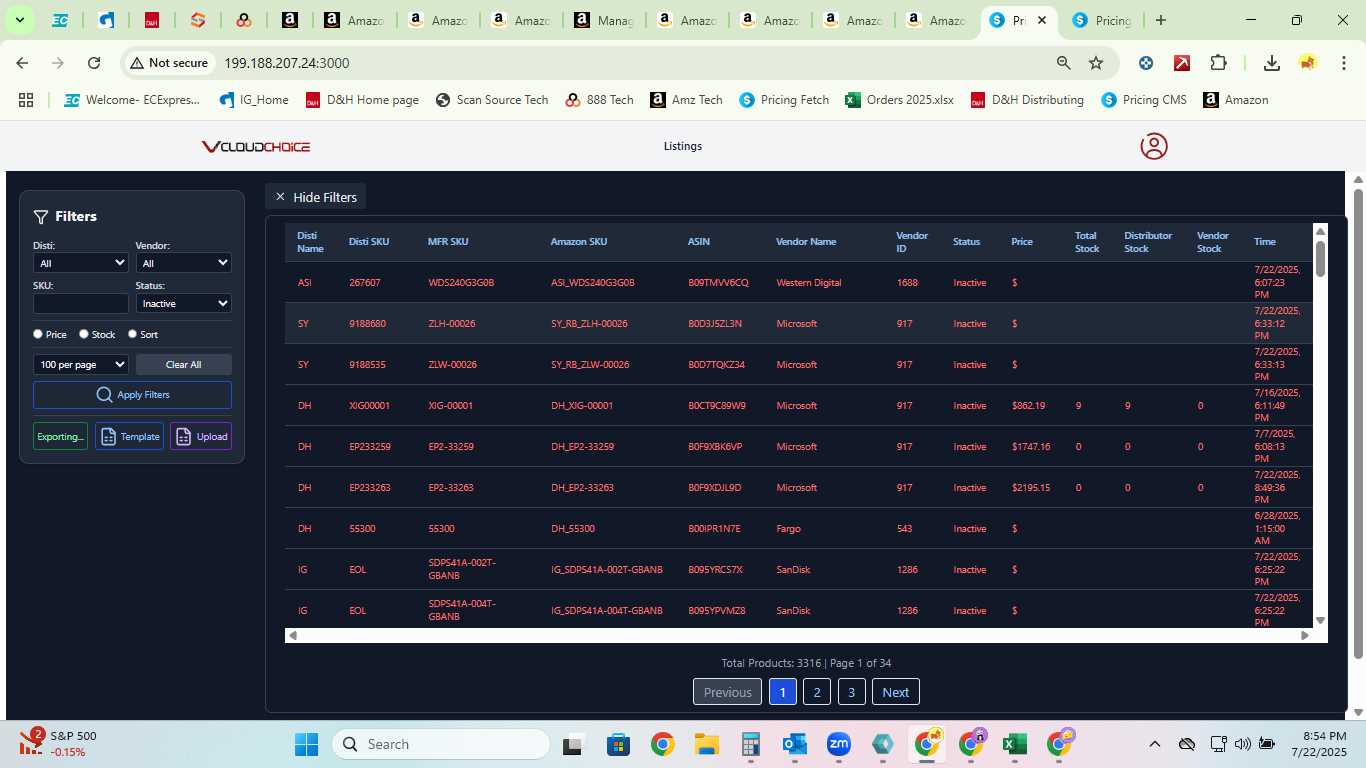Select the Price radio option
The width and height of the screenshot is (1366, 768).
pos(38,334)
